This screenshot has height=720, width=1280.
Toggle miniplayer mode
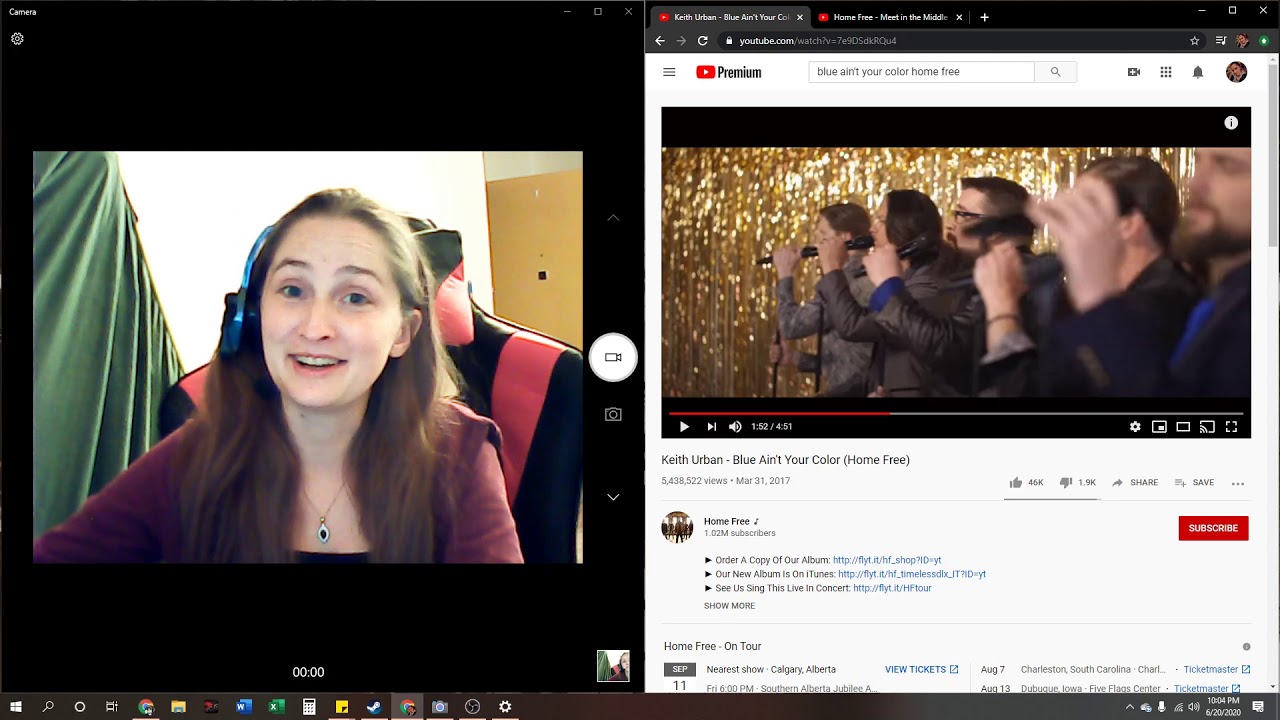1159,427
